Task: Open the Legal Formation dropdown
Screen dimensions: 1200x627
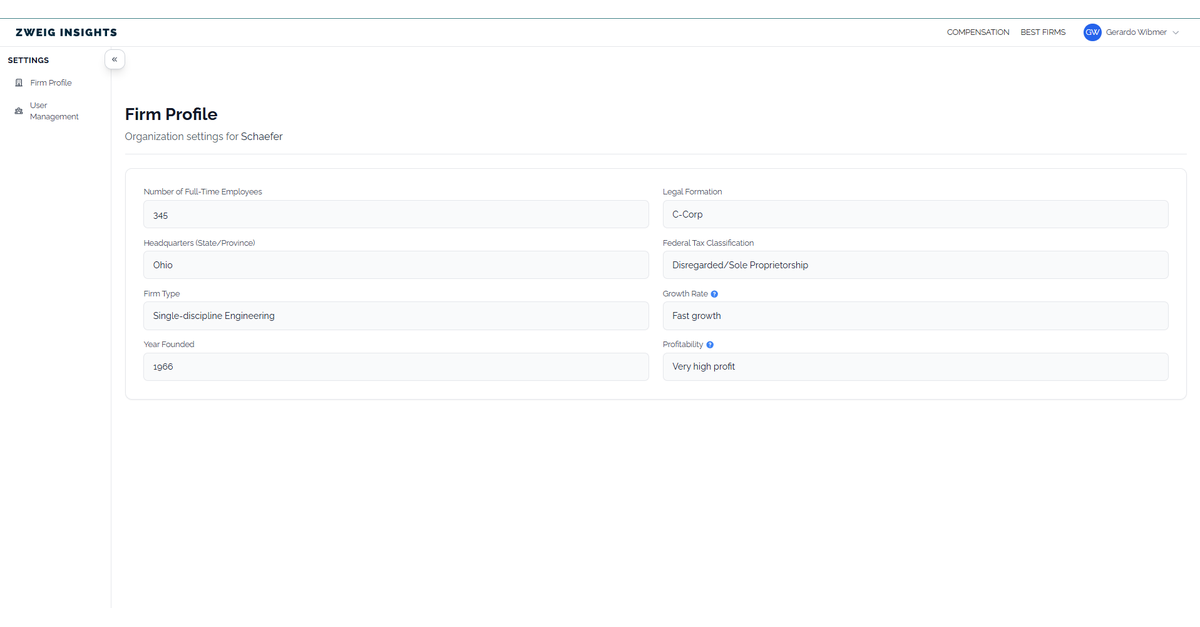Action: 915,214
